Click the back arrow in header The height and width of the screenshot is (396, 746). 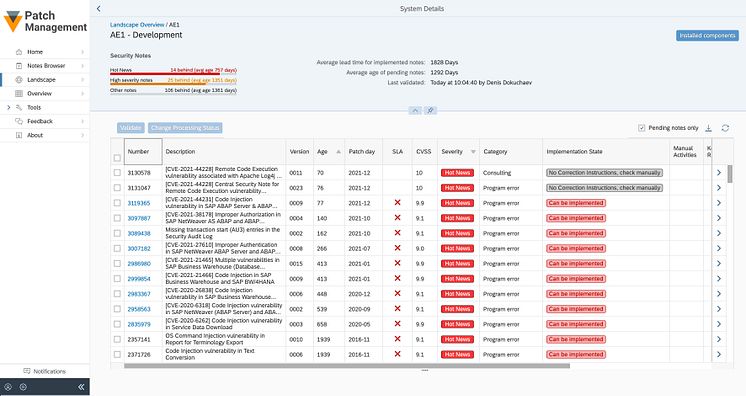[98, 9]
